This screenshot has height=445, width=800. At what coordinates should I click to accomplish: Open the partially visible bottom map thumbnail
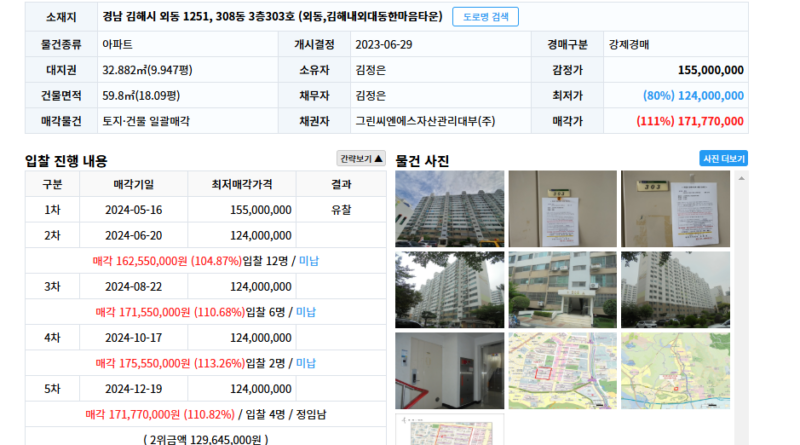click(449, 429)
